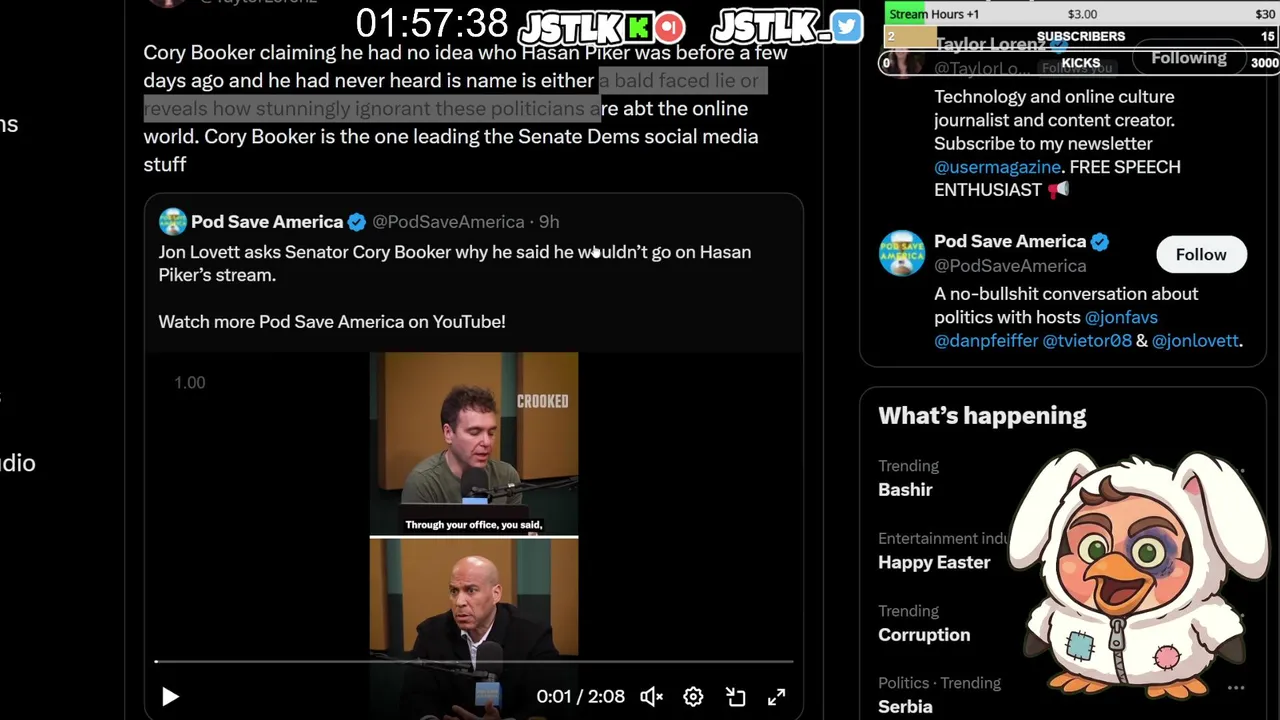
Task: Click the Following button for Taylor Lorenz
Action: (1188, 58)
